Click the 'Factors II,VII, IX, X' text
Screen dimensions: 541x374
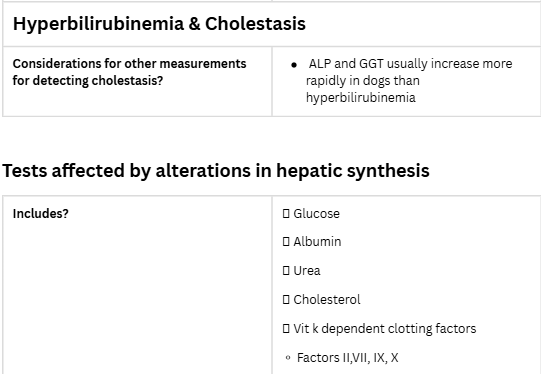(348, 358)
